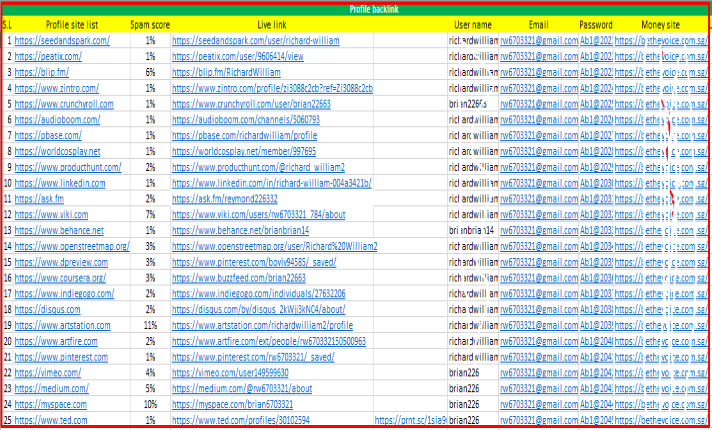
Task: Open the www.behance.net/brianbrian14 live link
Action: (x=239, y=230)
